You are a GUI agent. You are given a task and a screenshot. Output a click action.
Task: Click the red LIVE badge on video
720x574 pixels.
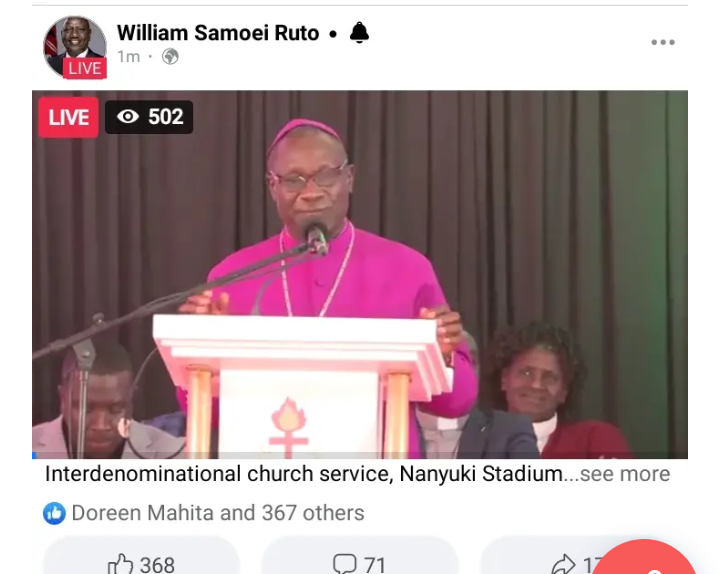68,118
